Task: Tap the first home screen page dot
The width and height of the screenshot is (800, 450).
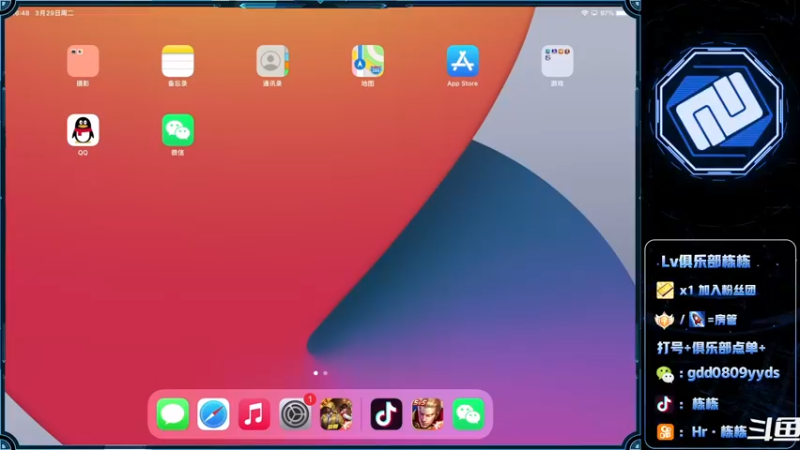Action: click(316, 373)
